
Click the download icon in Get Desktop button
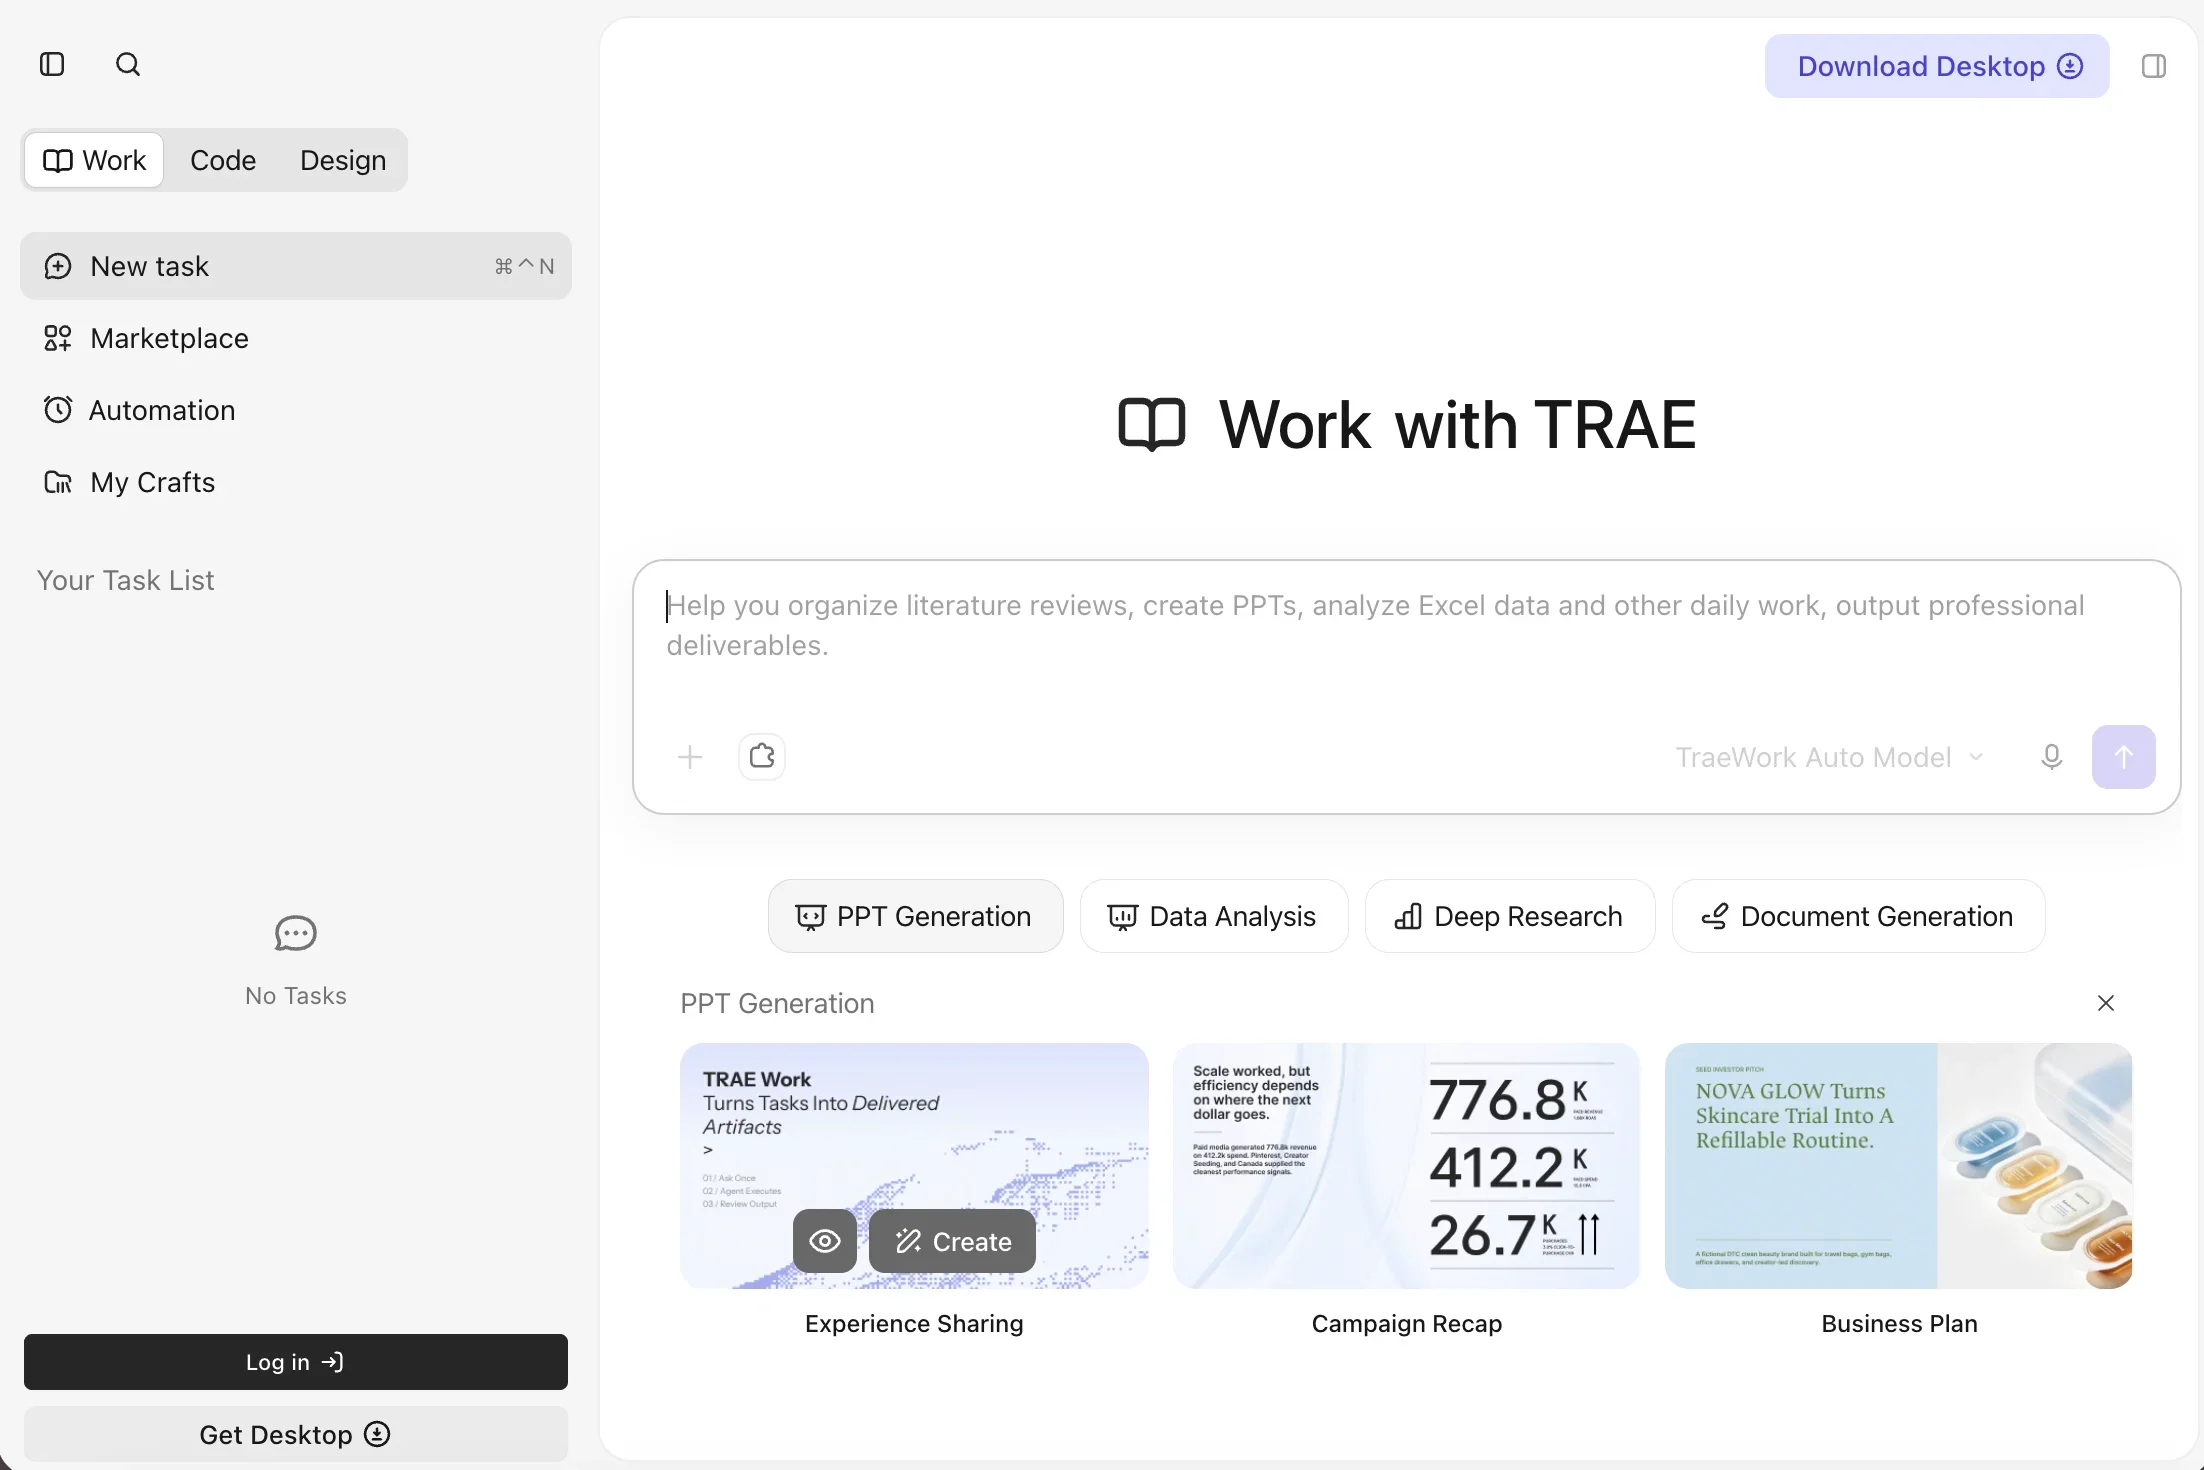pos(378,1434)
